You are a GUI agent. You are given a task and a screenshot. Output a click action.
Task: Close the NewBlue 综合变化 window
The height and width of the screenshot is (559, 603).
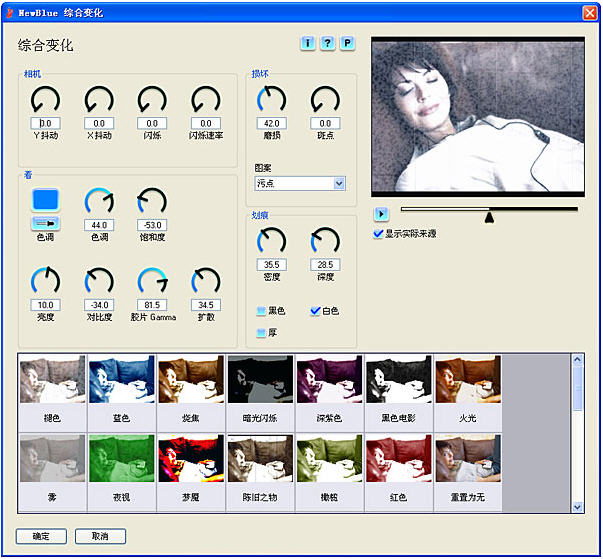[590, 13]
